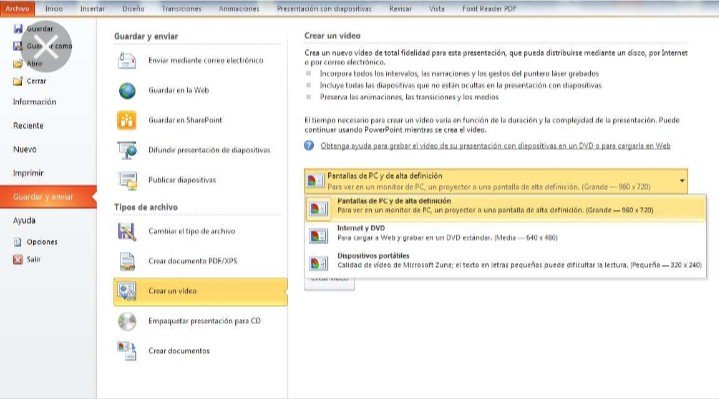Click the Guardar floppy disk icon

[18, 28]
